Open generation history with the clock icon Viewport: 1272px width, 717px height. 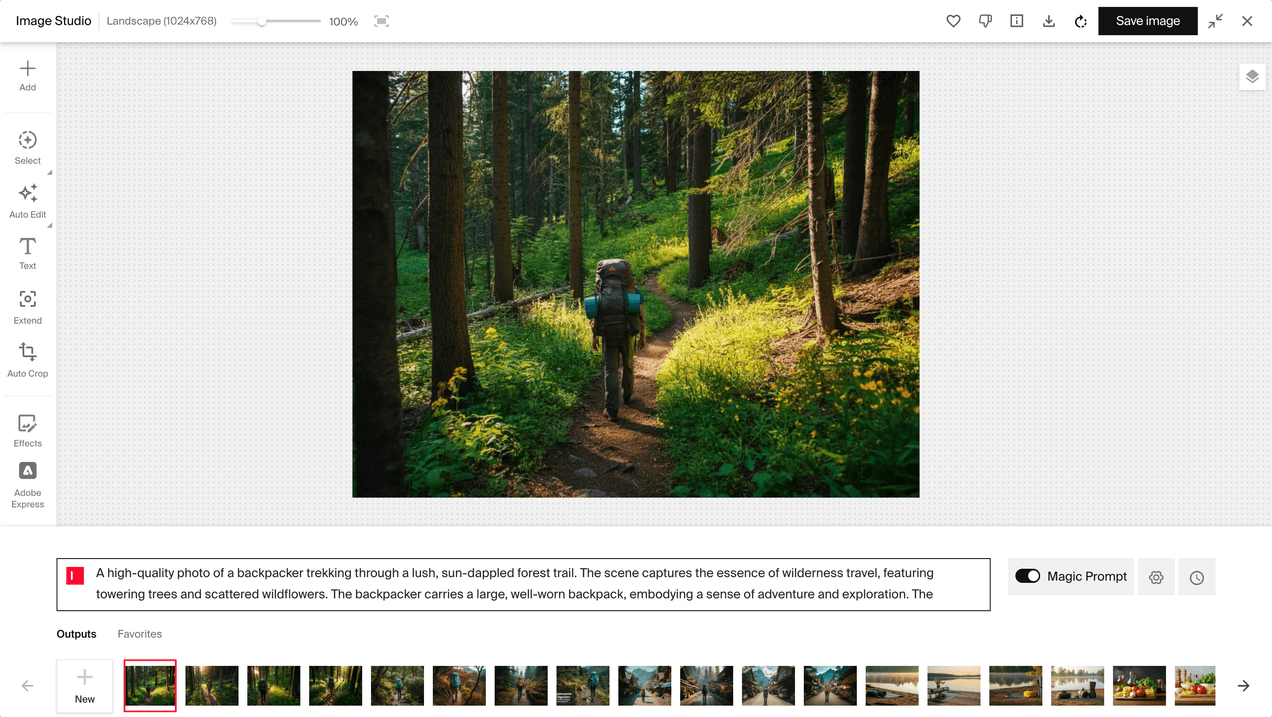(x=1196, y=576)
